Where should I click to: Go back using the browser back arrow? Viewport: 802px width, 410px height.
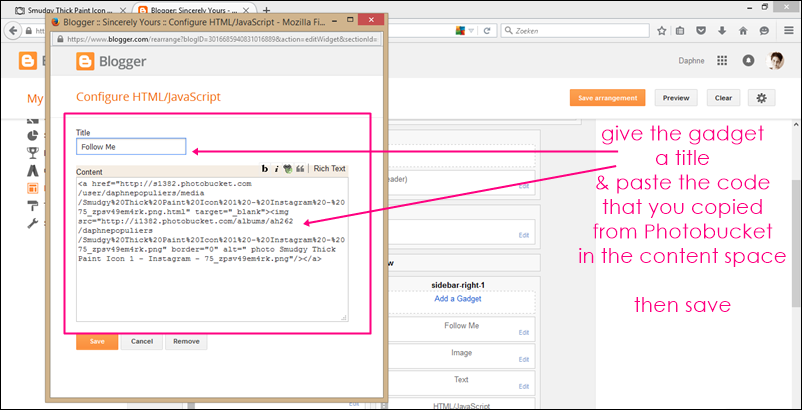click(13, 31)
